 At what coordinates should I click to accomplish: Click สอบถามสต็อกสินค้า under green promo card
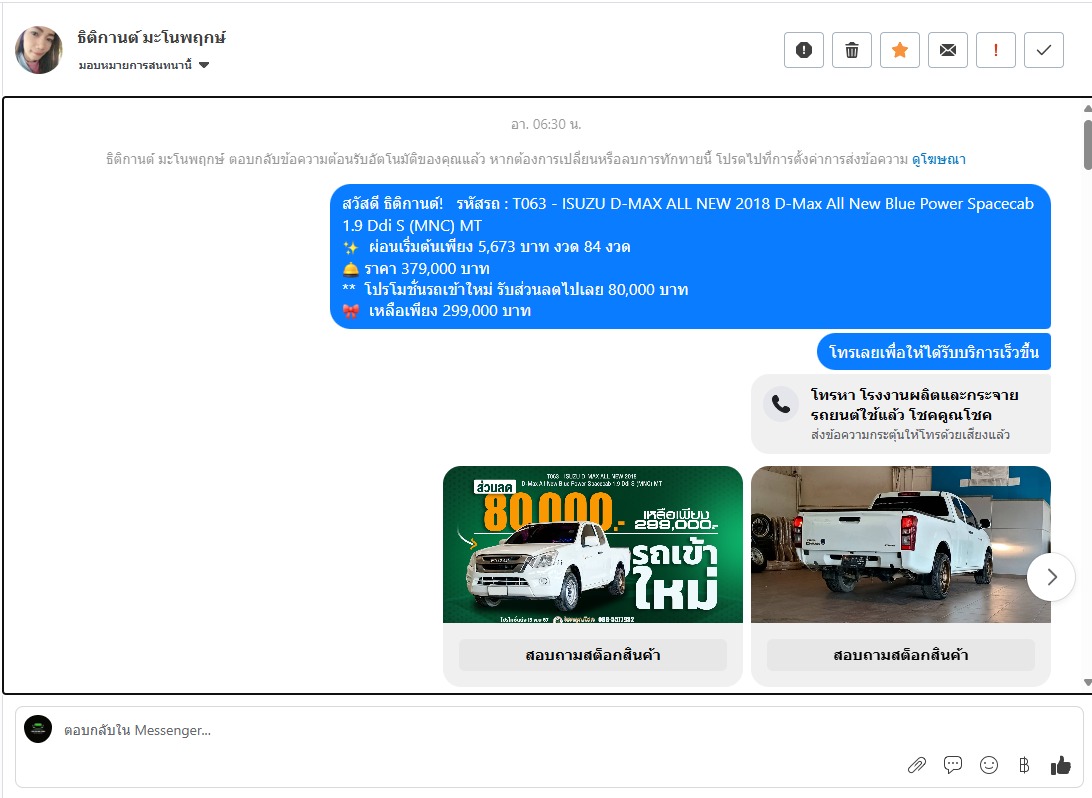593,655
